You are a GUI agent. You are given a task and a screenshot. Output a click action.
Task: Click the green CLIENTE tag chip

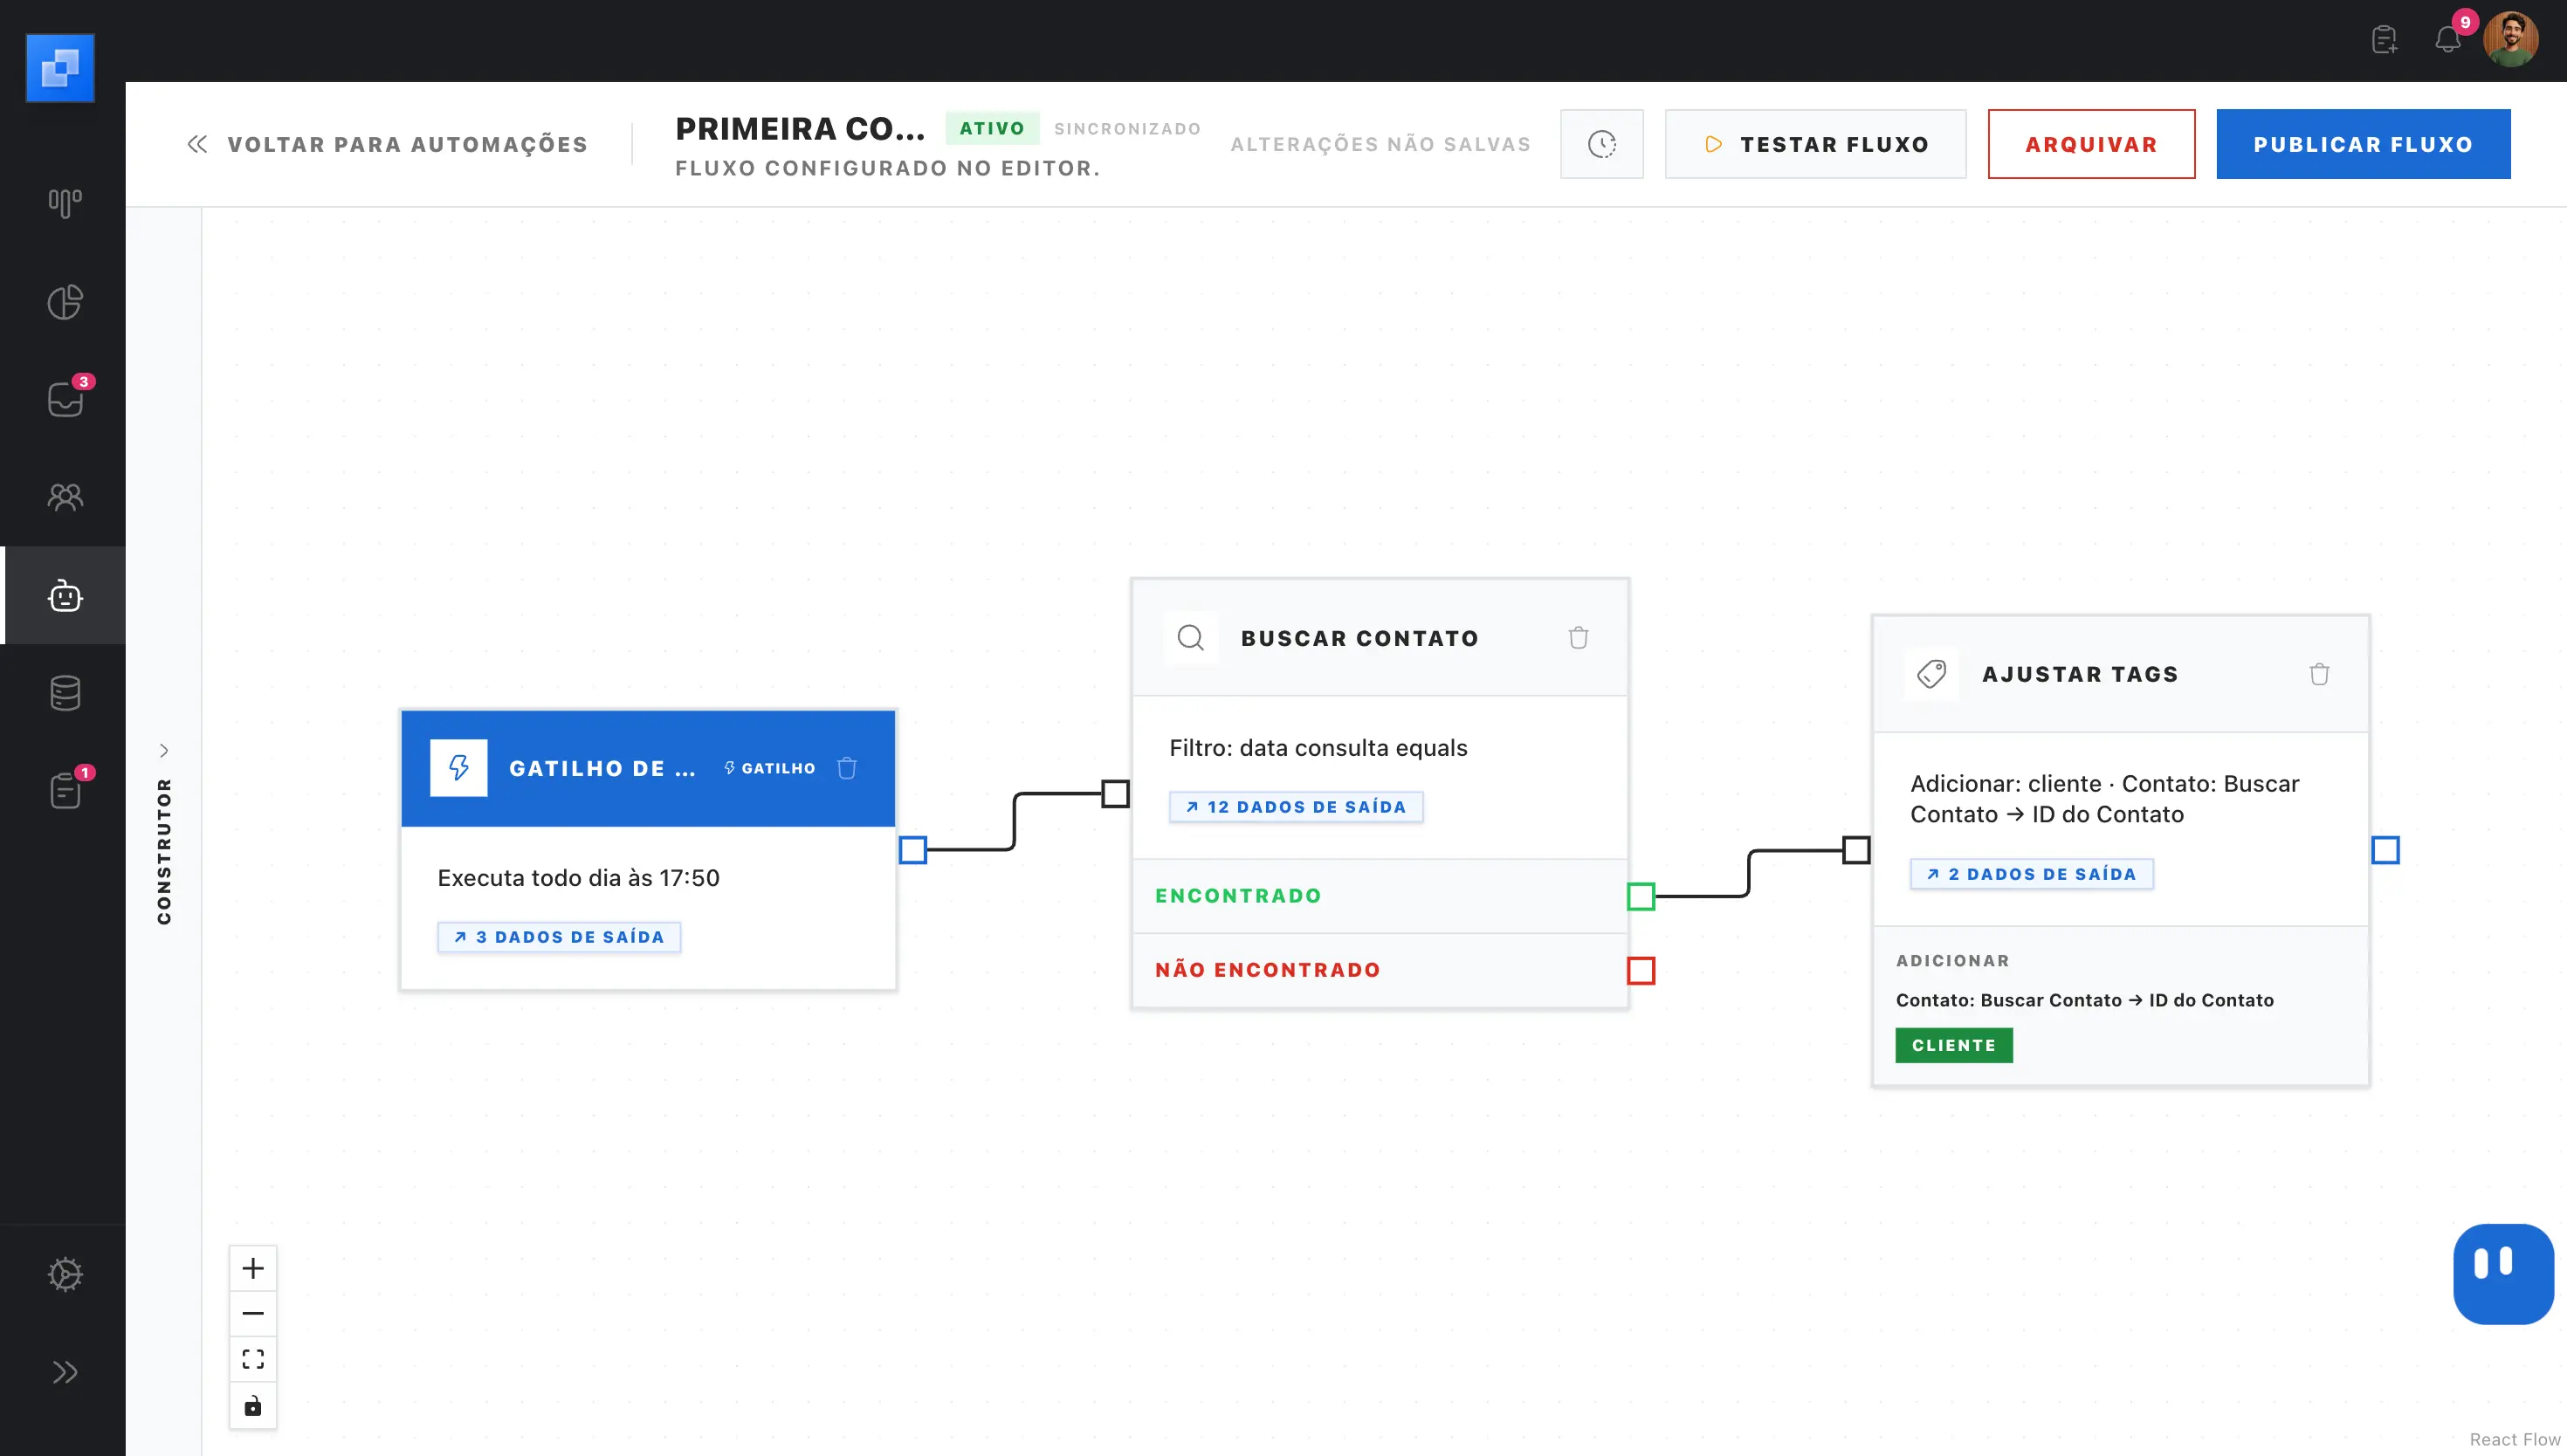[1954, 1045]
